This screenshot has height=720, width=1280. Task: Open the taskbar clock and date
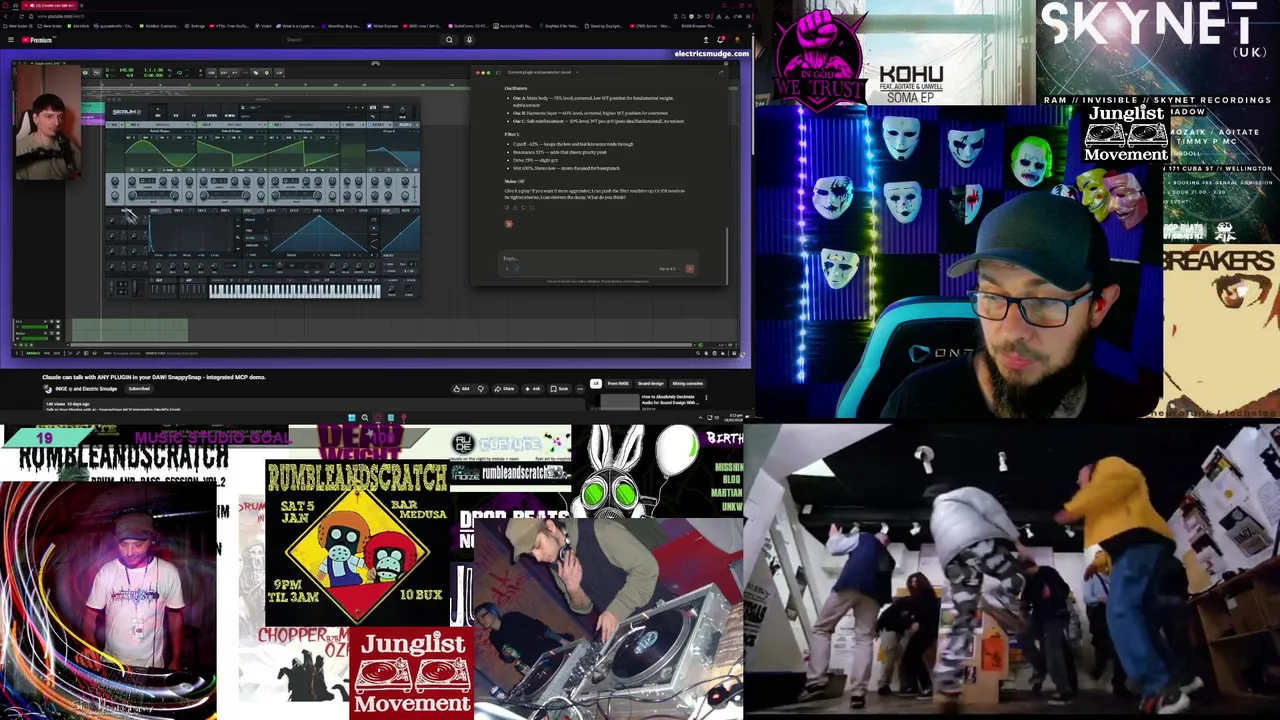[736, 417]
